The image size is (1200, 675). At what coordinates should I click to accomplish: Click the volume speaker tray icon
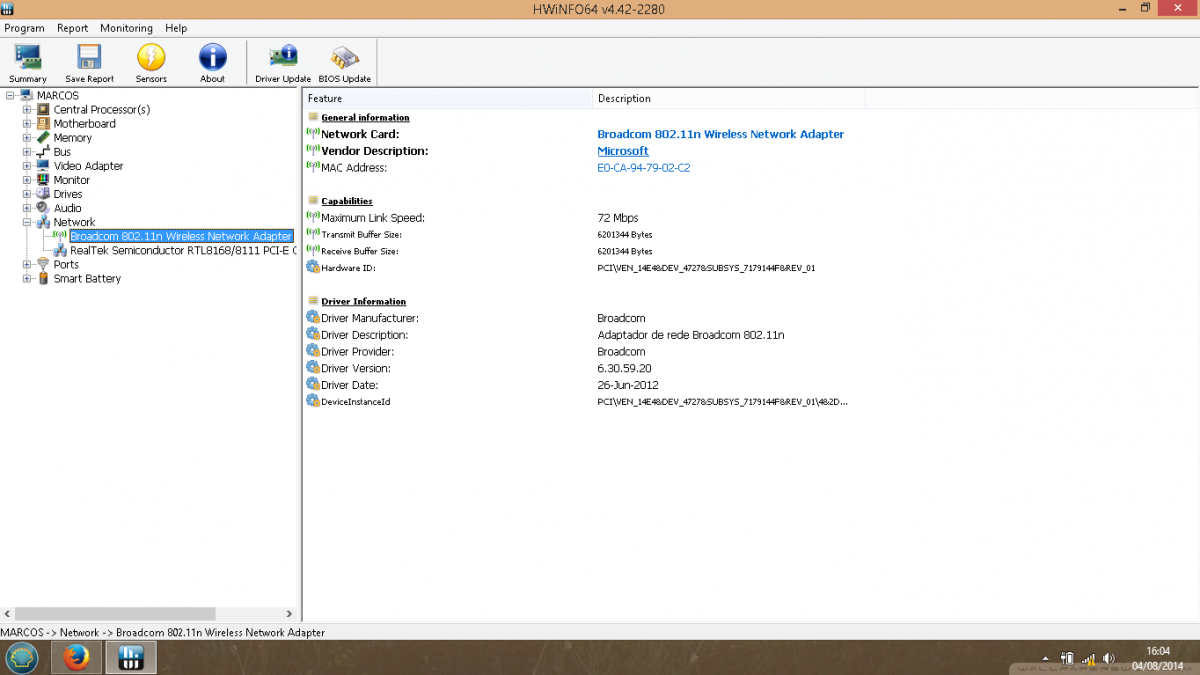1109,658
